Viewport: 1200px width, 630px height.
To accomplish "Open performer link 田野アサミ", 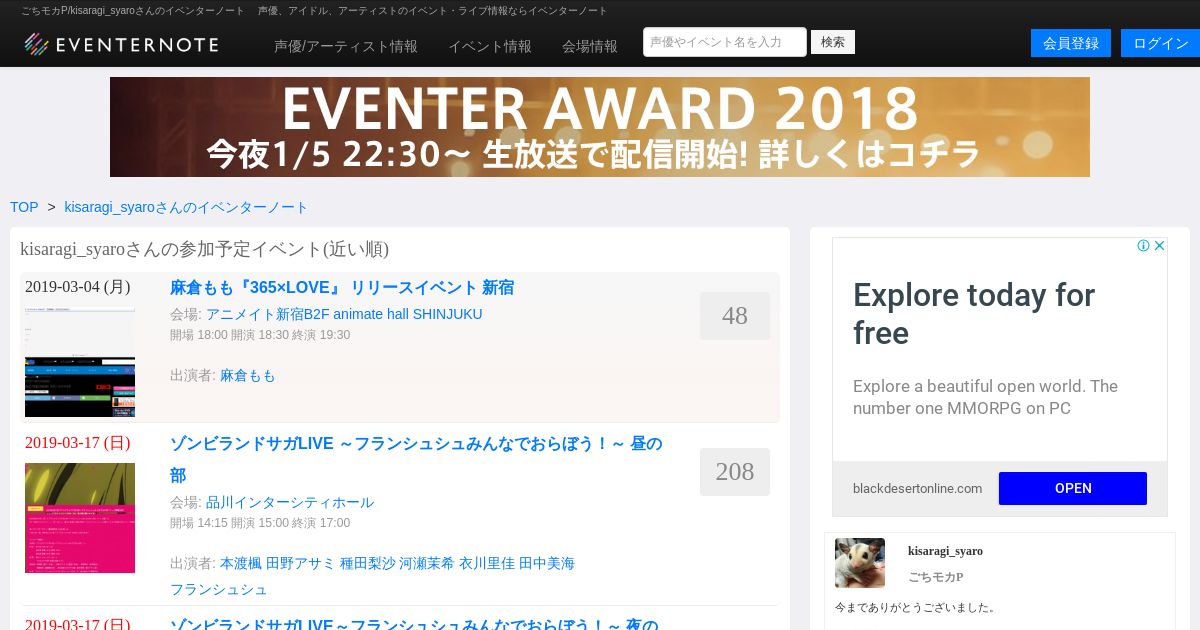I will pyautogui.click(x=301, y=563).
